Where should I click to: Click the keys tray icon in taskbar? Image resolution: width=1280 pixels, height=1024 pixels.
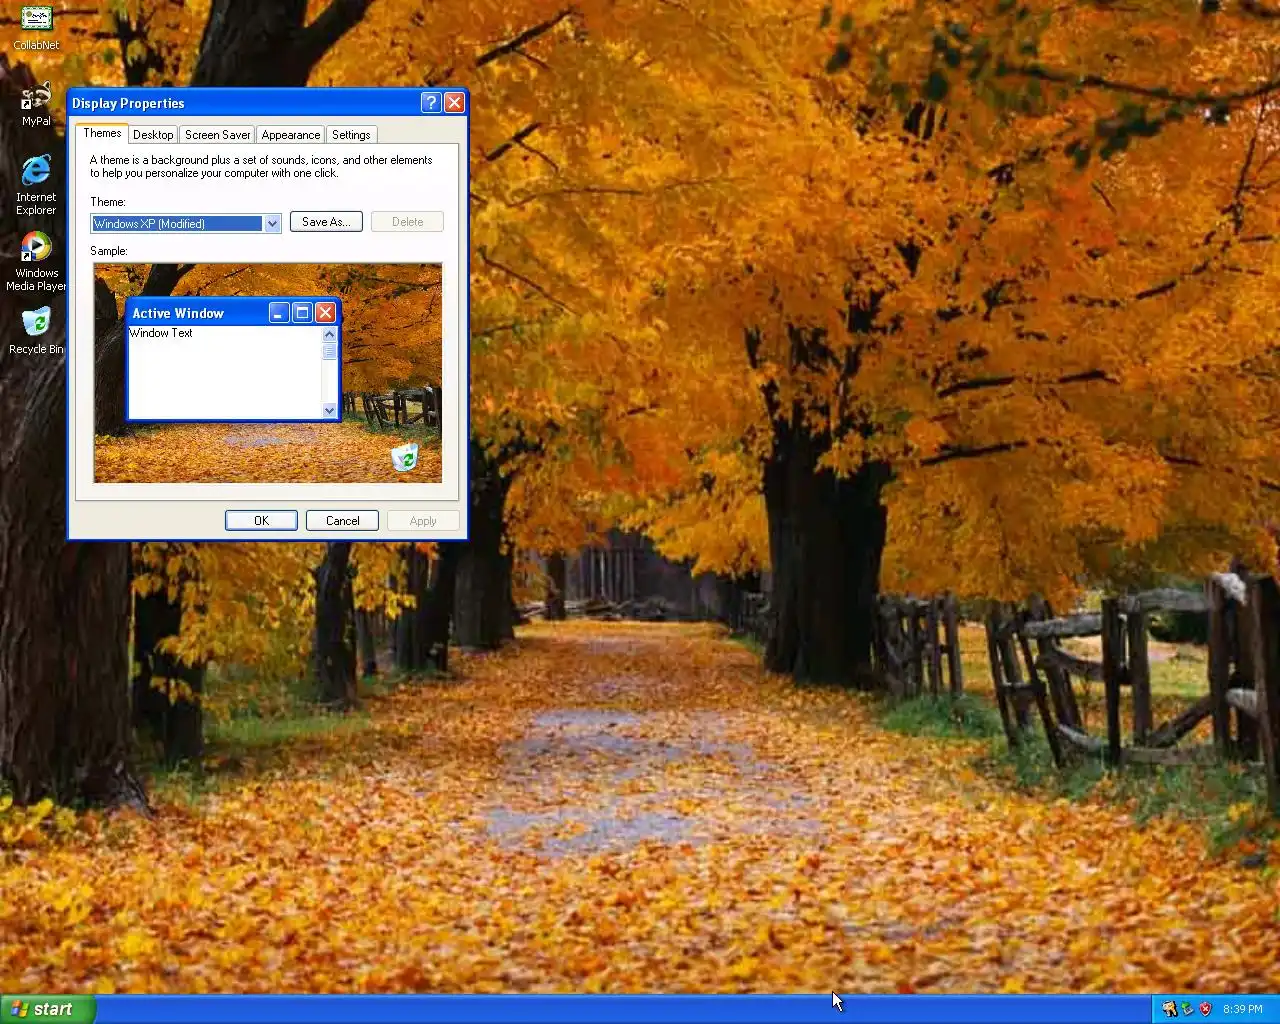1169,1009
